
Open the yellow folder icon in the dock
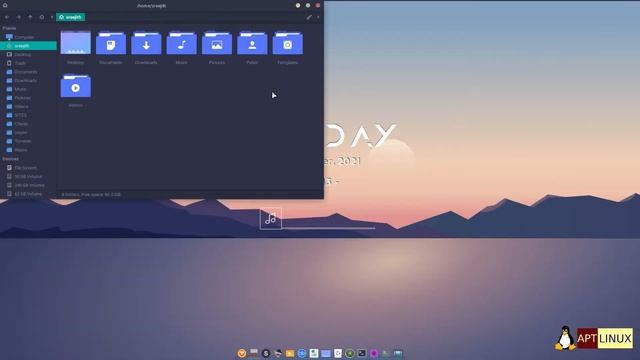[x=290, y=353]
